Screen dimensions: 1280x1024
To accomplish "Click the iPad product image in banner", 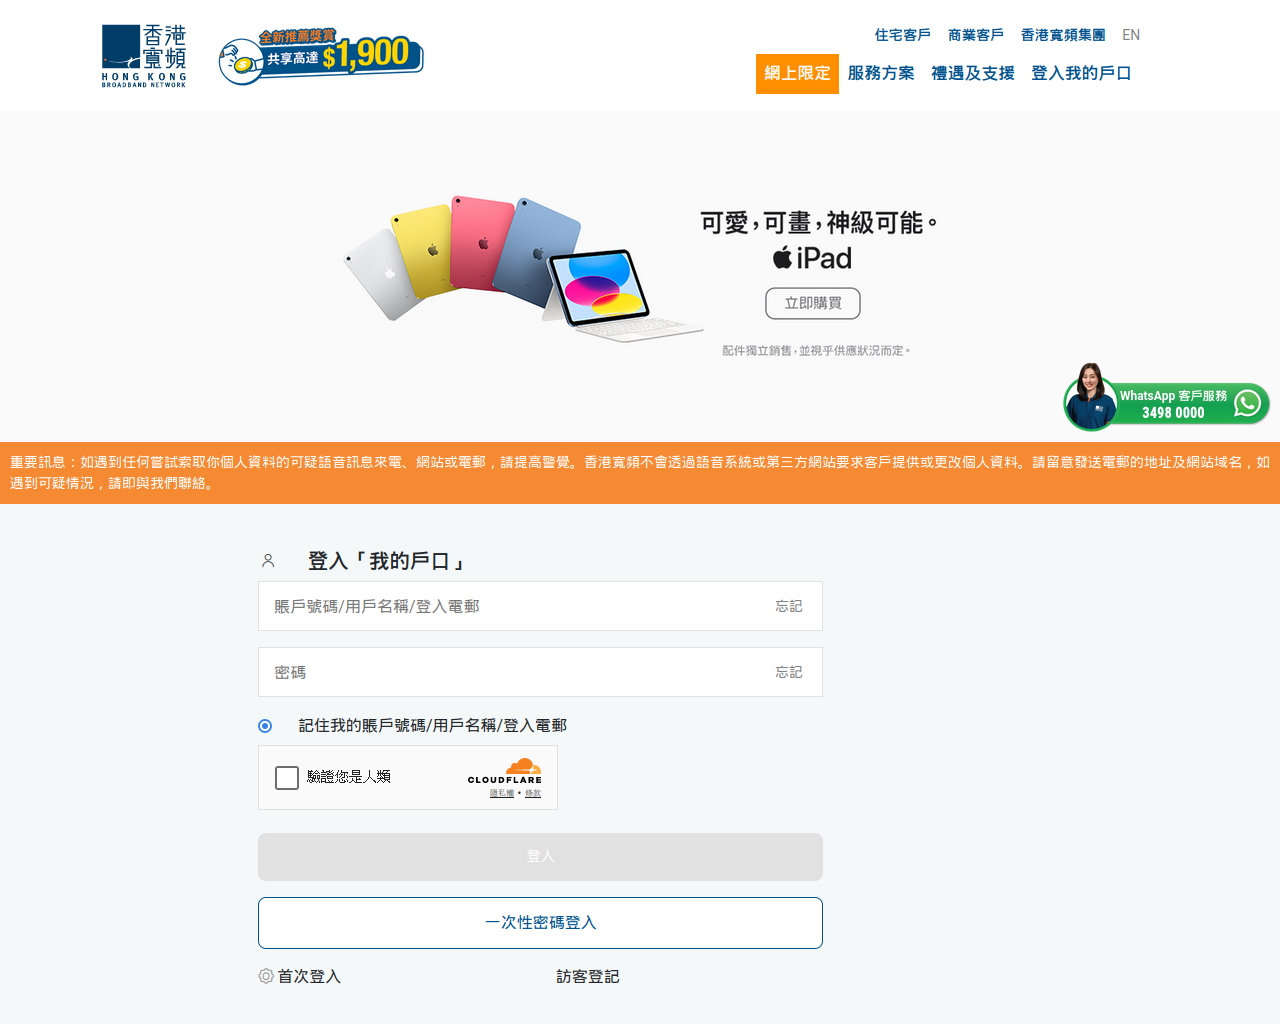I will 523,268.
